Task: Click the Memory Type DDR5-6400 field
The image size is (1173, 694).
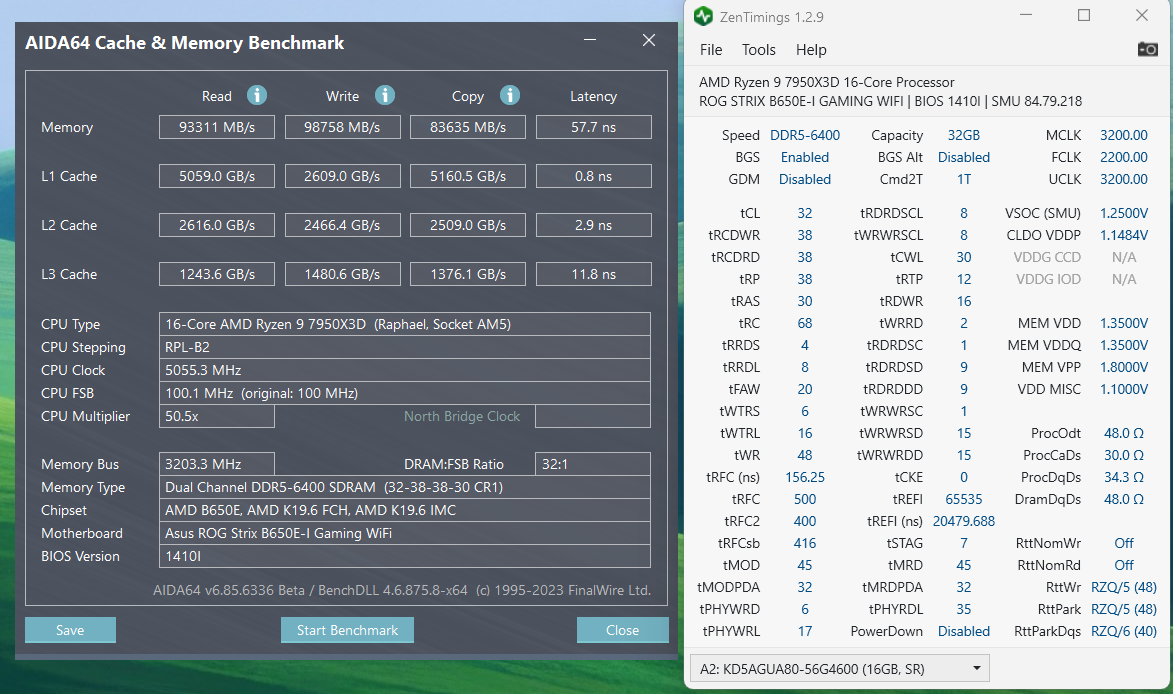Action: [x=405, y=488]
